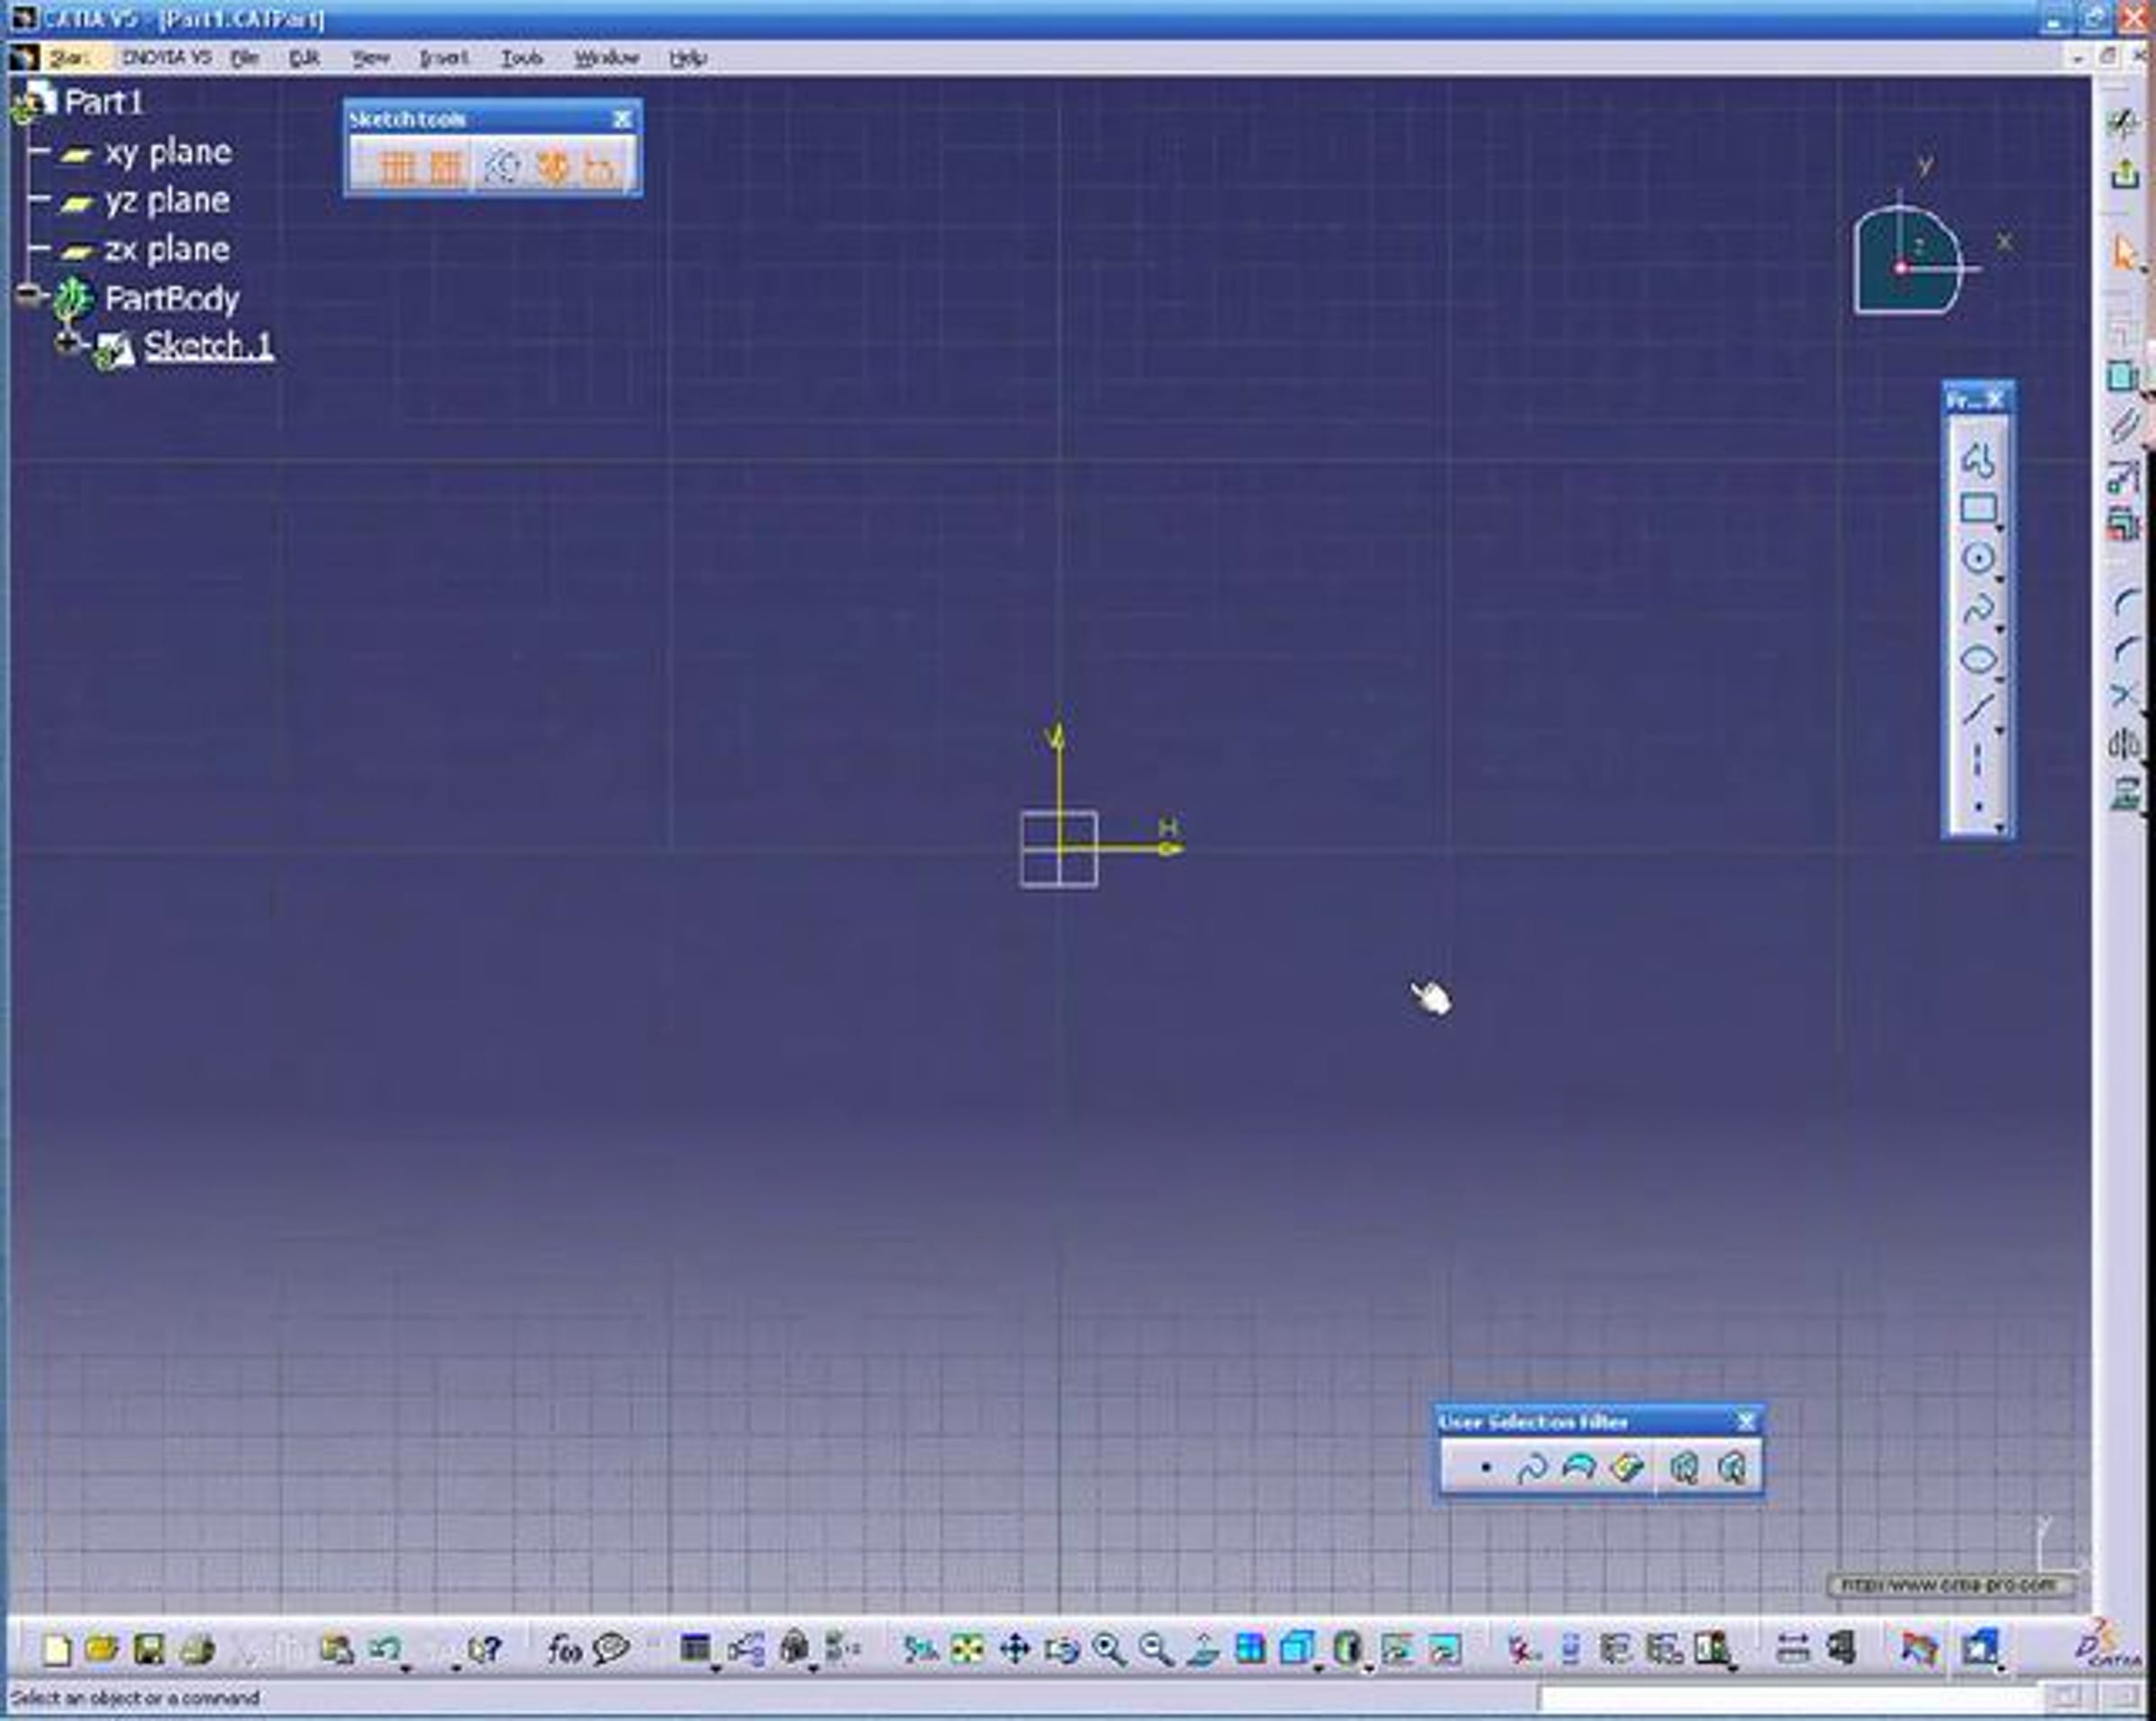The width and height of the screenshot is (2156, 1721).
Task: Open the Insert menu
Action: 443,58
